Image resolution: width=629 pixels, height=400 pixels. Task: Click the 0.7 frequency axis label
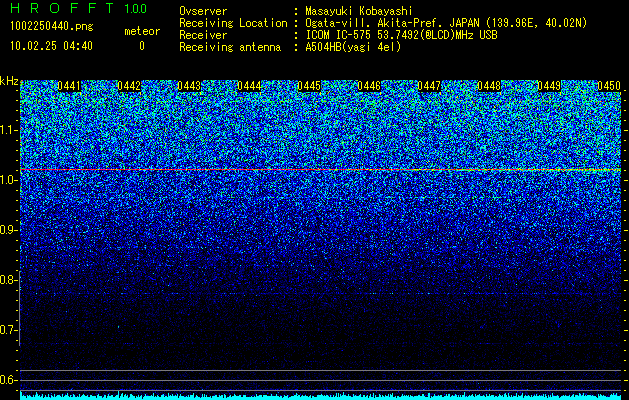[x=8, y=330]
